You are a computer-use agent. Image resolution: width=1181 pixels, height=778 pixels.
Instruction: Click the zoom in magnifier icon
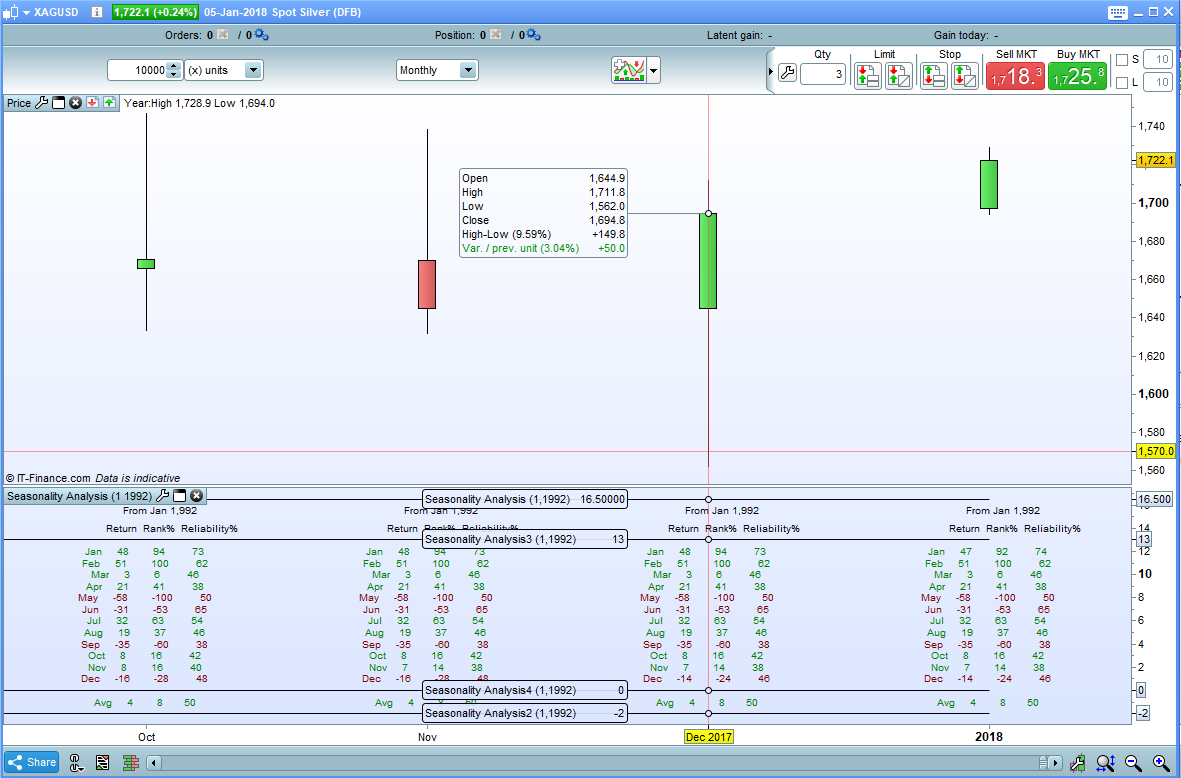pos(1160,763)
